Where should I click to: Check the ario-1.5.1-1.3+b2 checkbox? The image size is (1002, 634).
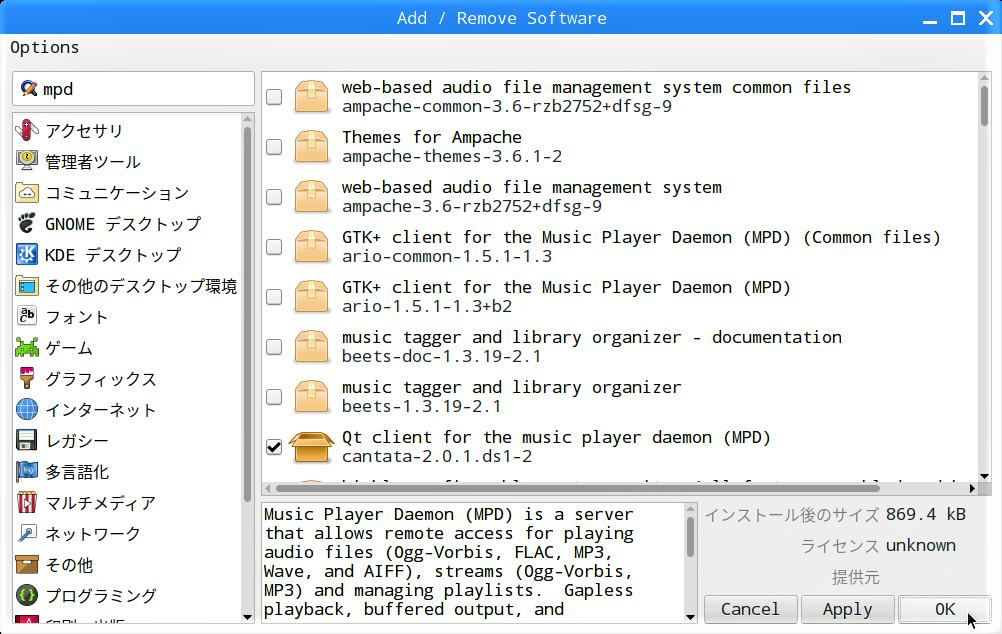pyautogui.click(x=274, y=297)
